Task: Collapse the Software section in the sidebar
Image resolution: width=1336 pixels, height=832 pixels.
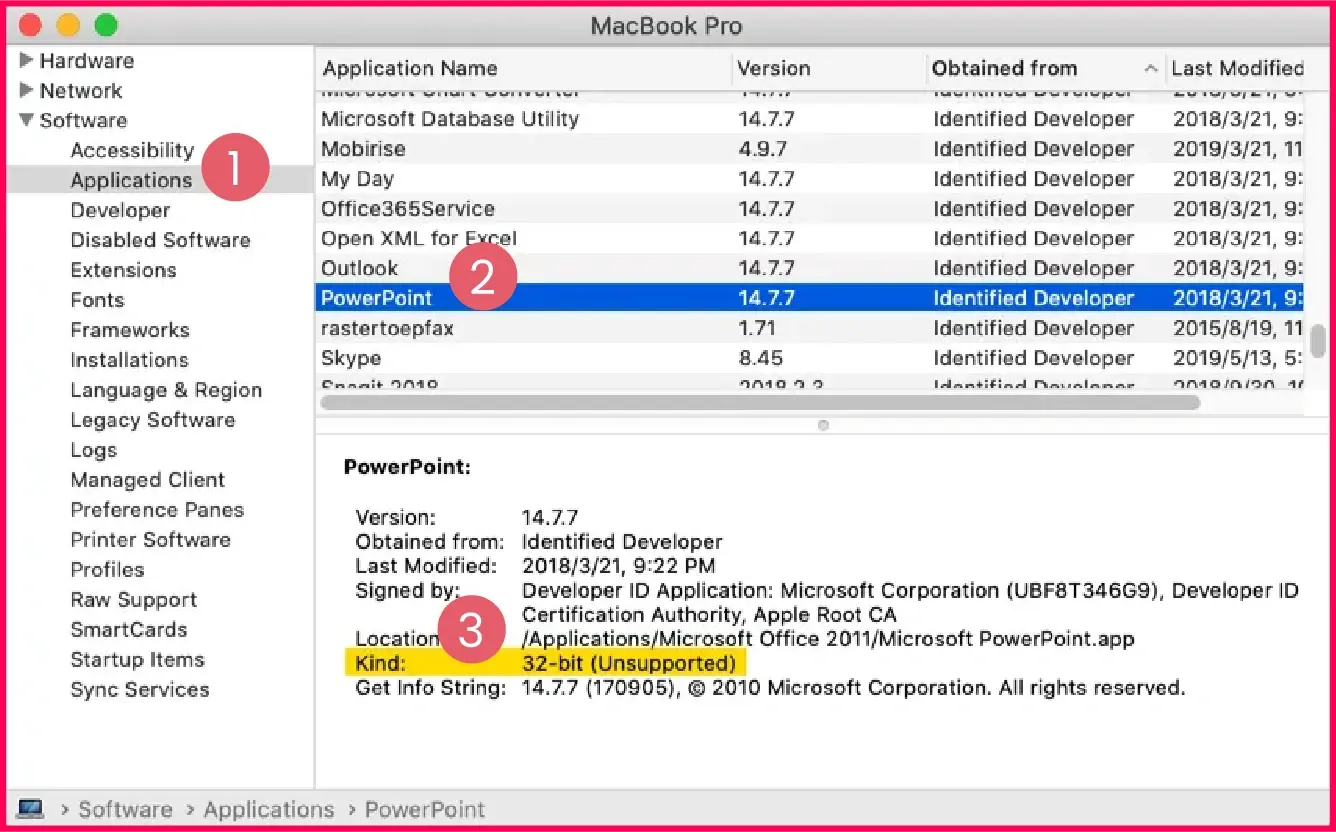Action: click(x=25, y=120)
